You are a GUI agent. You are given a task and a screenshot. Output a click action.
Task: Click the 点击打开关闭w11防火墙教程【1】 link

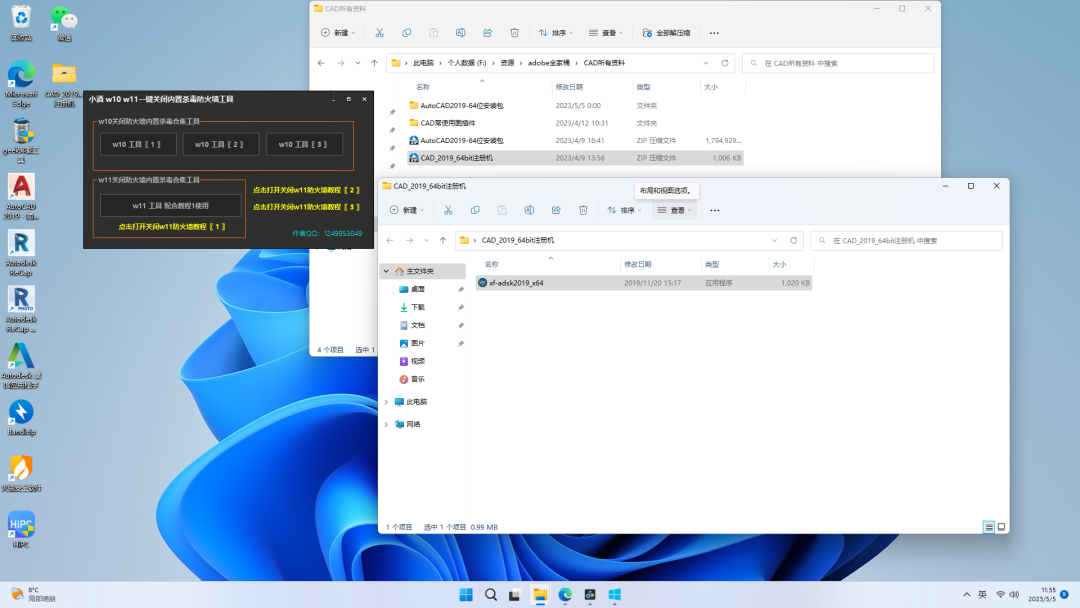click(171, 226)
